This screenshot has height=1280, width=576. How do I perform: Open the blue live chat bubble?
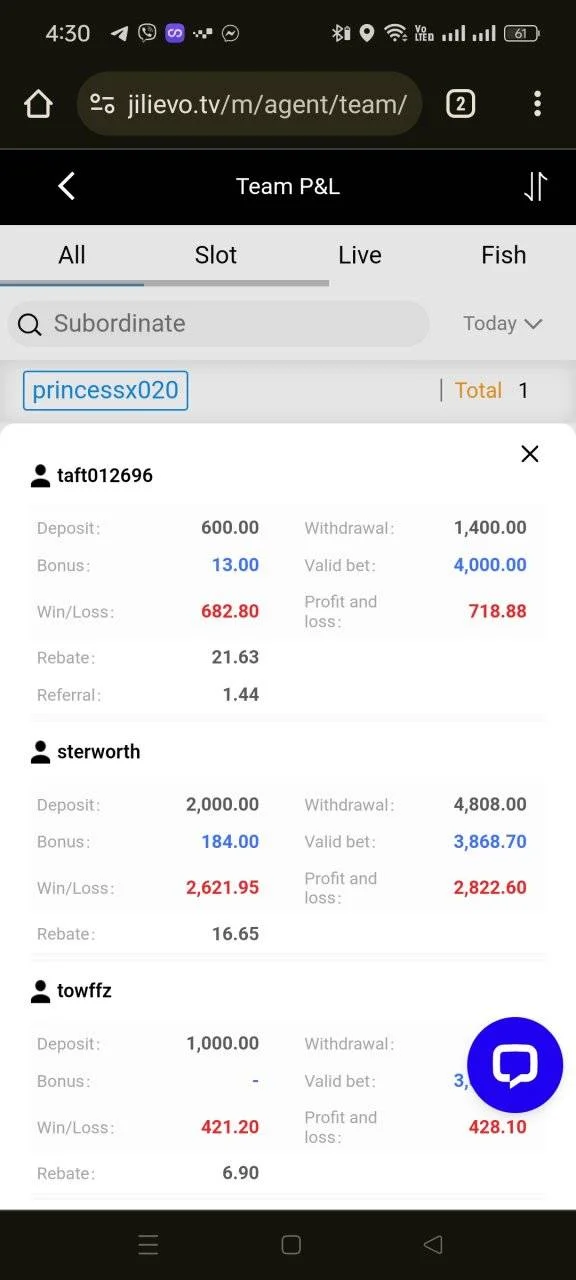tap(515, 1065)
